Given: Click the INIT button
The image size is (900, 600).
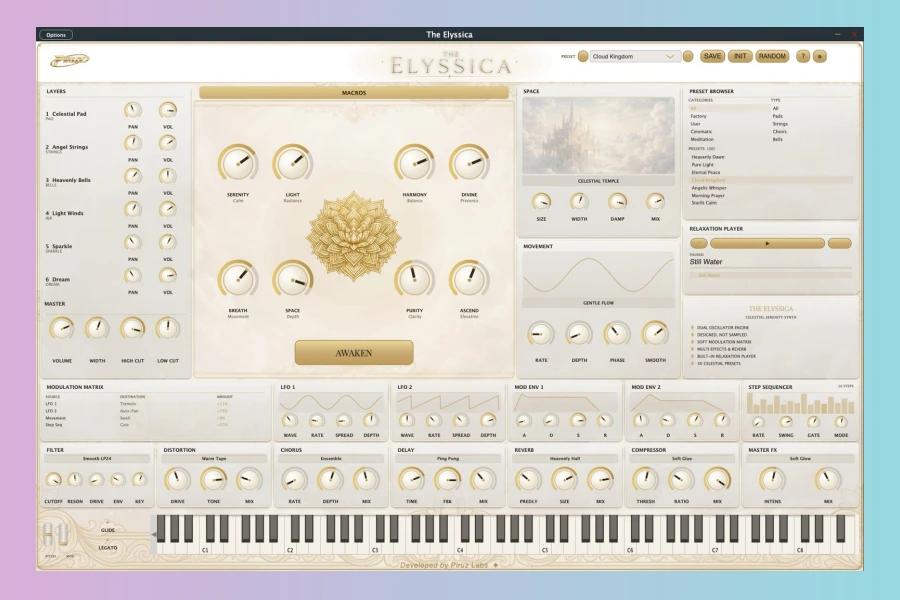Looking at the screenshot, I should [x=740, y=56].
